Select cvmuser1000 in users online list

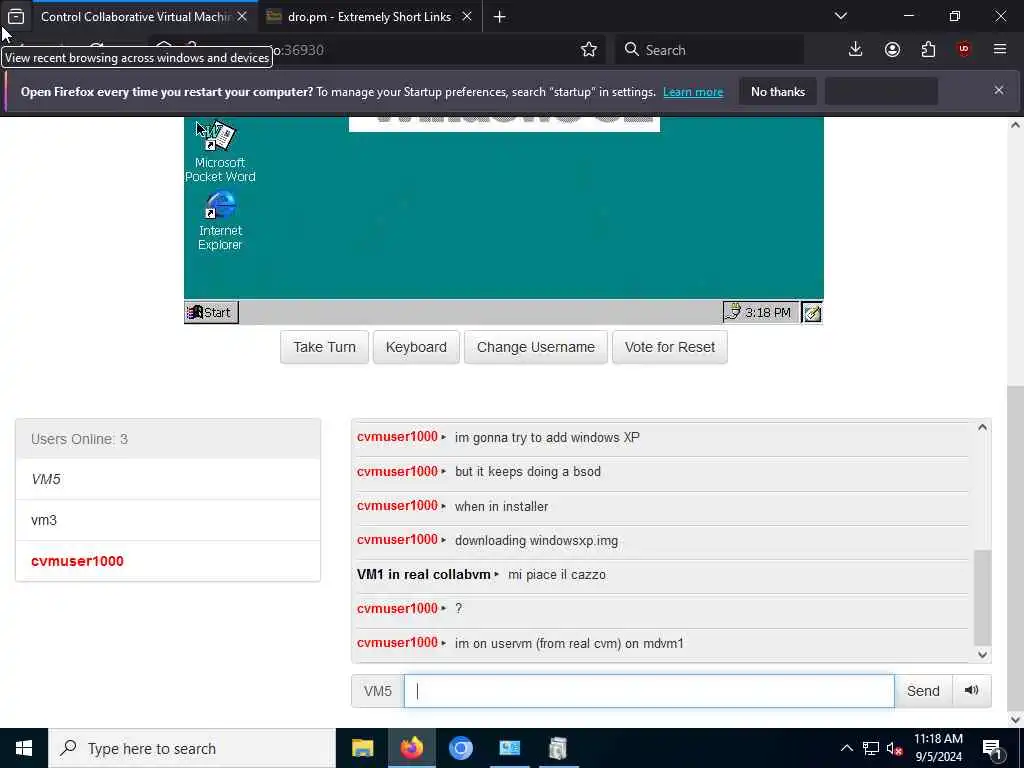pyautogui.click(x=168, y=561)
